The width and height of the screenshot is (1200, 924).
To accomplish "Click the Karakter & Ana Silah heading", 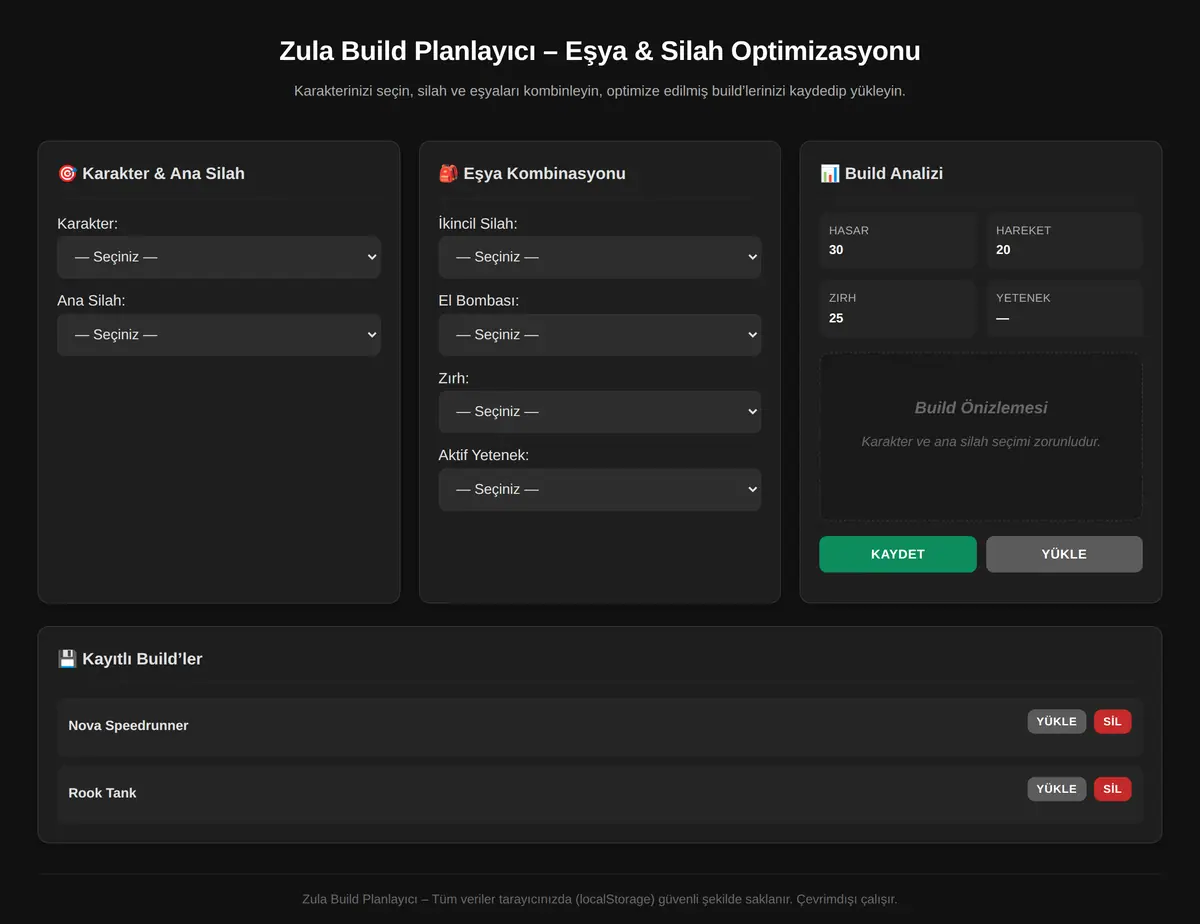I will tap(163, 173).
